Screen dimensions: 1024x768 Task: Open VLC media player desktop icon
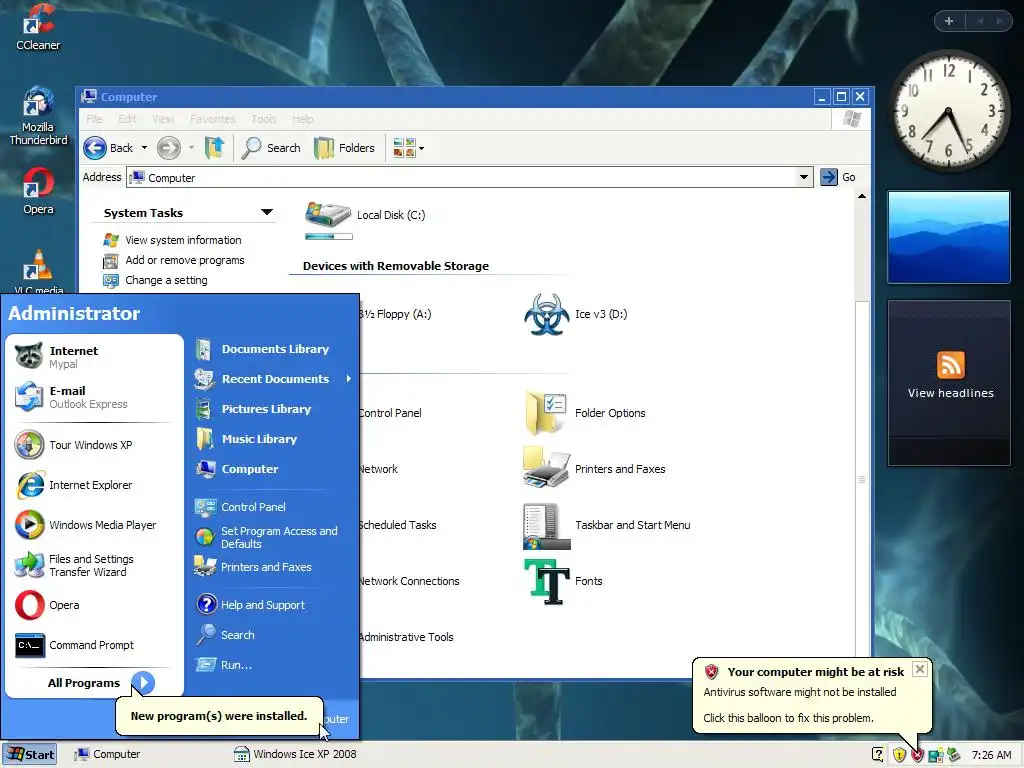tap(38, 271)
